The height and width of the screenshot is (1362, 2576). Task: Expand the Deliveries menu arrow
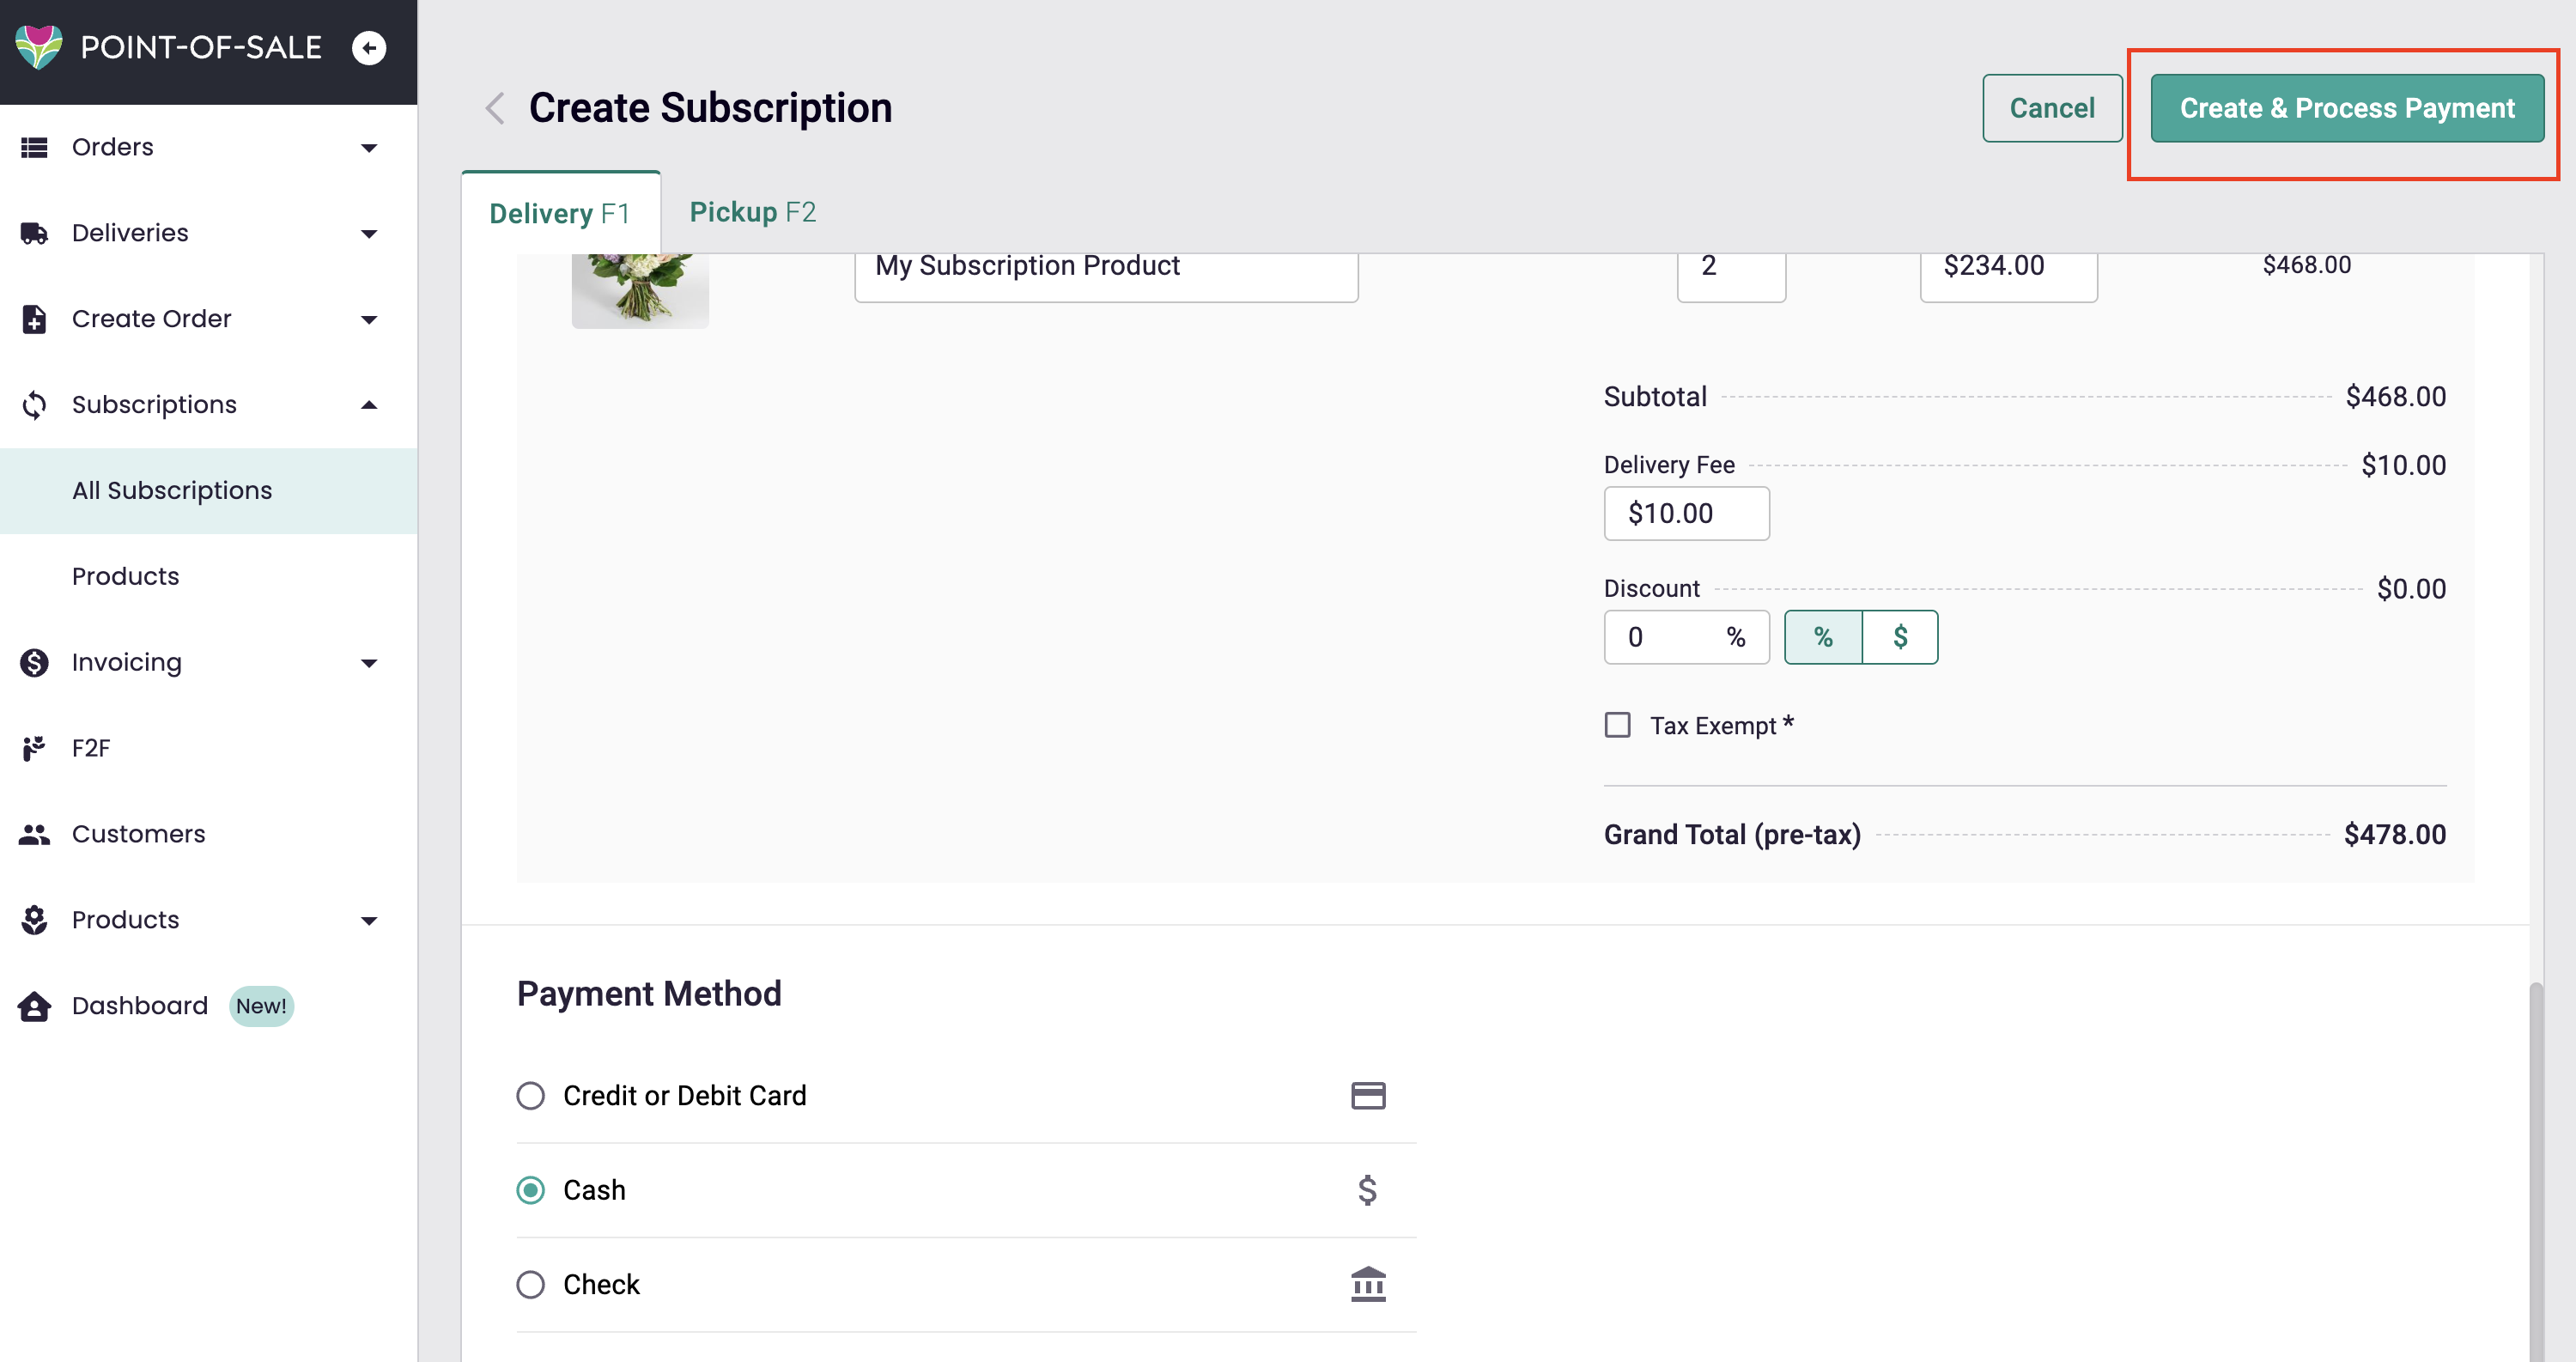(x=369, y=234)
